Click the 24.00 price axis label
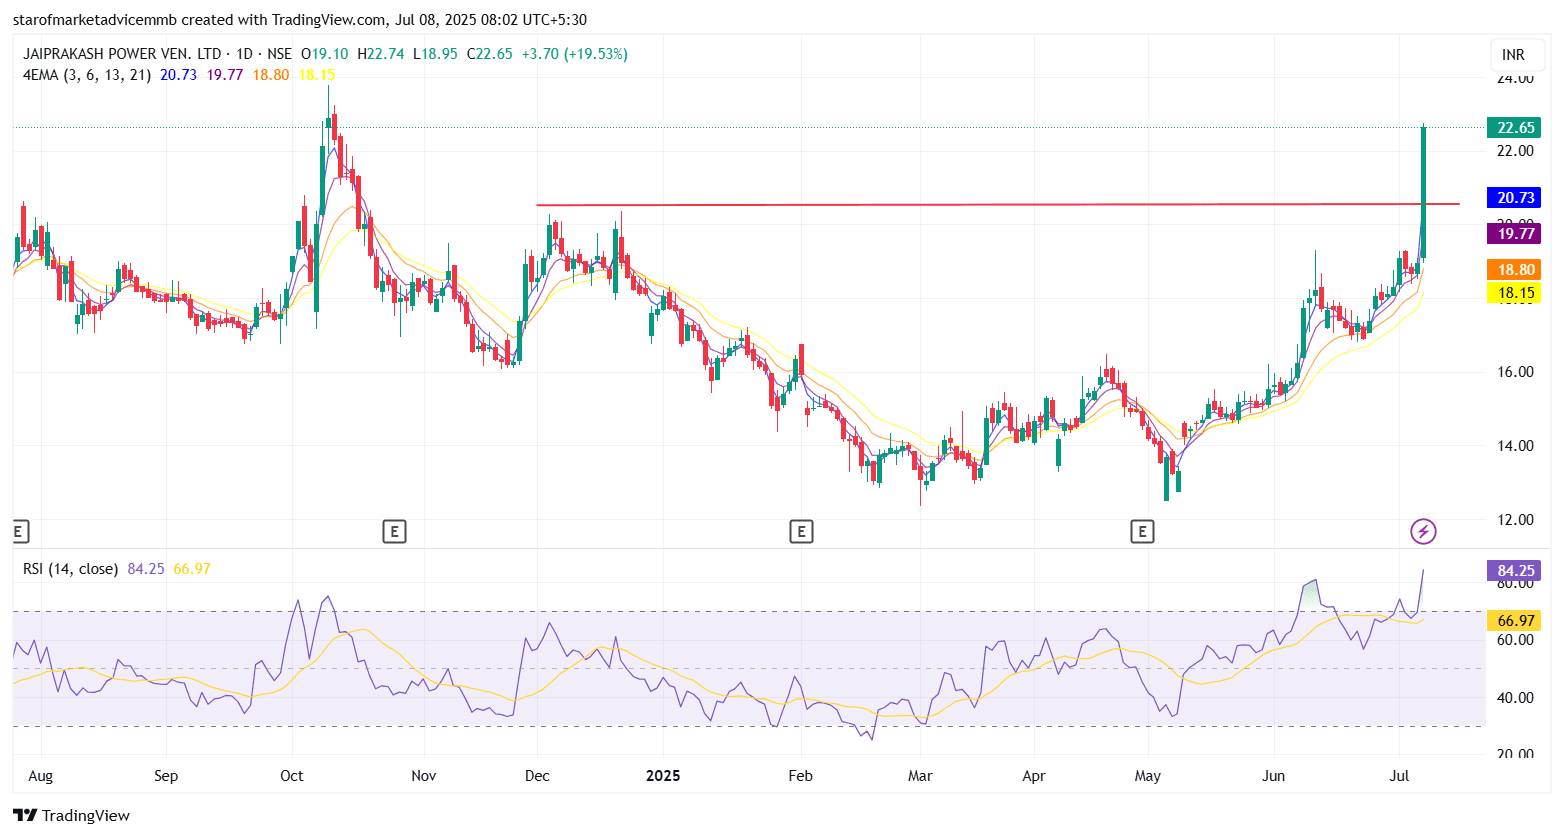The image size is (1564, 837). pos(1515,78)
